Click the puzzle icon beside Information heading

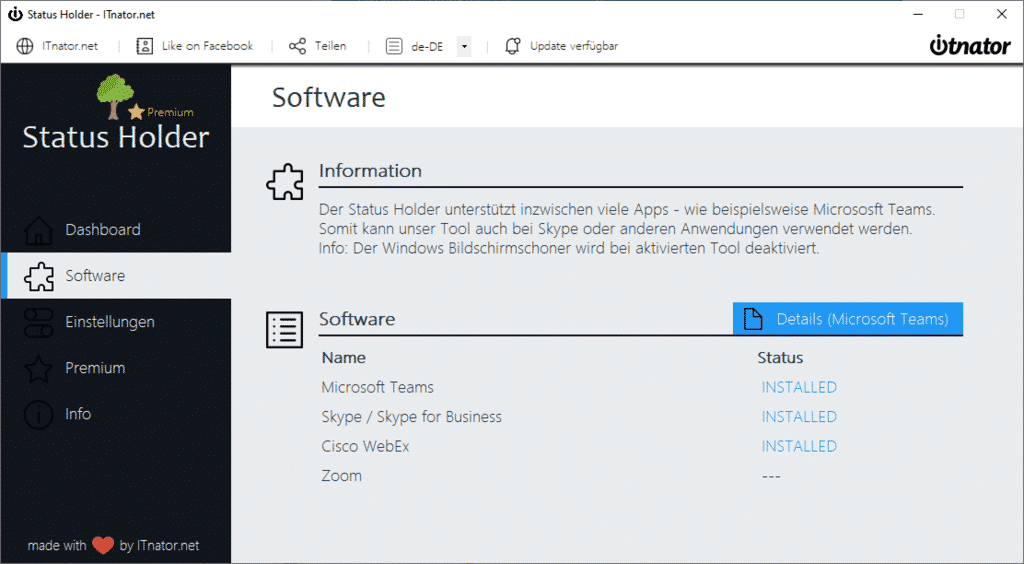tap(285, 181)
